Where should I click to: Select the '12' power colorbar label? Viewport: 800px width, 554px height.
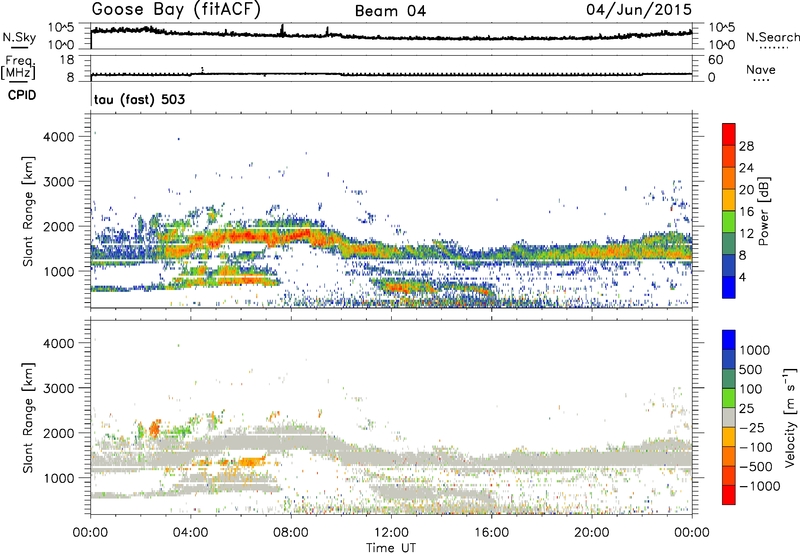pyautogui.click(x=746, y=234)
